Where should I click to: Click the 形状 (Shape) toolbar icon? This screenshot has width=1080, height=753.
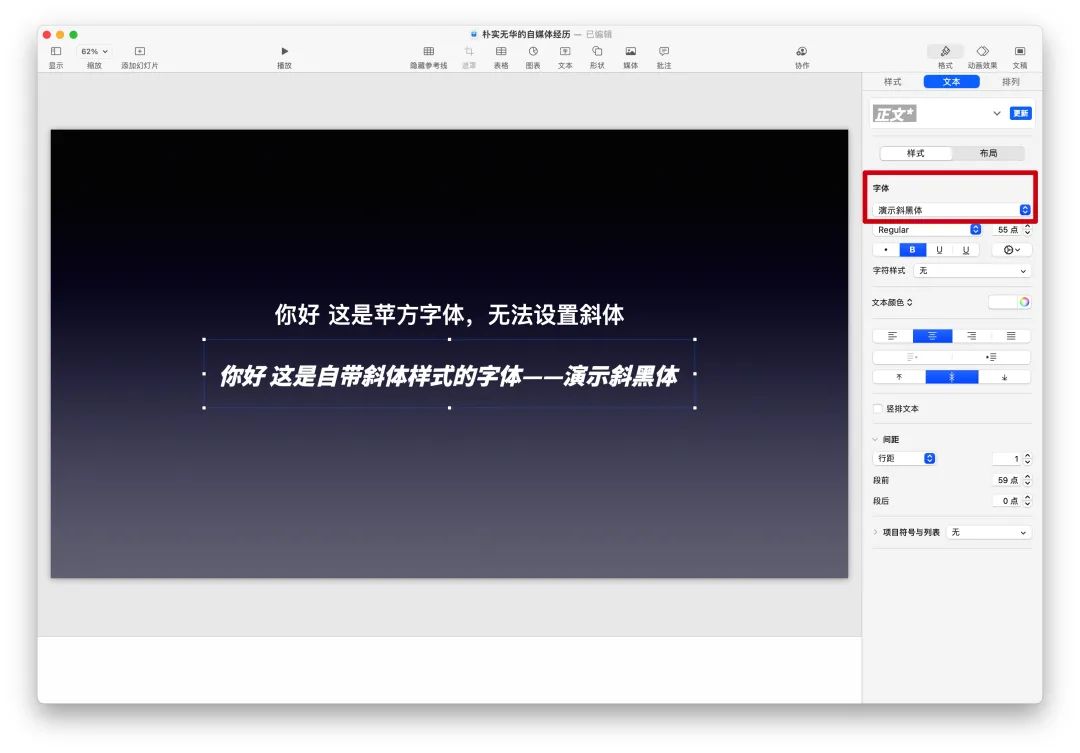tap(597, 52)
